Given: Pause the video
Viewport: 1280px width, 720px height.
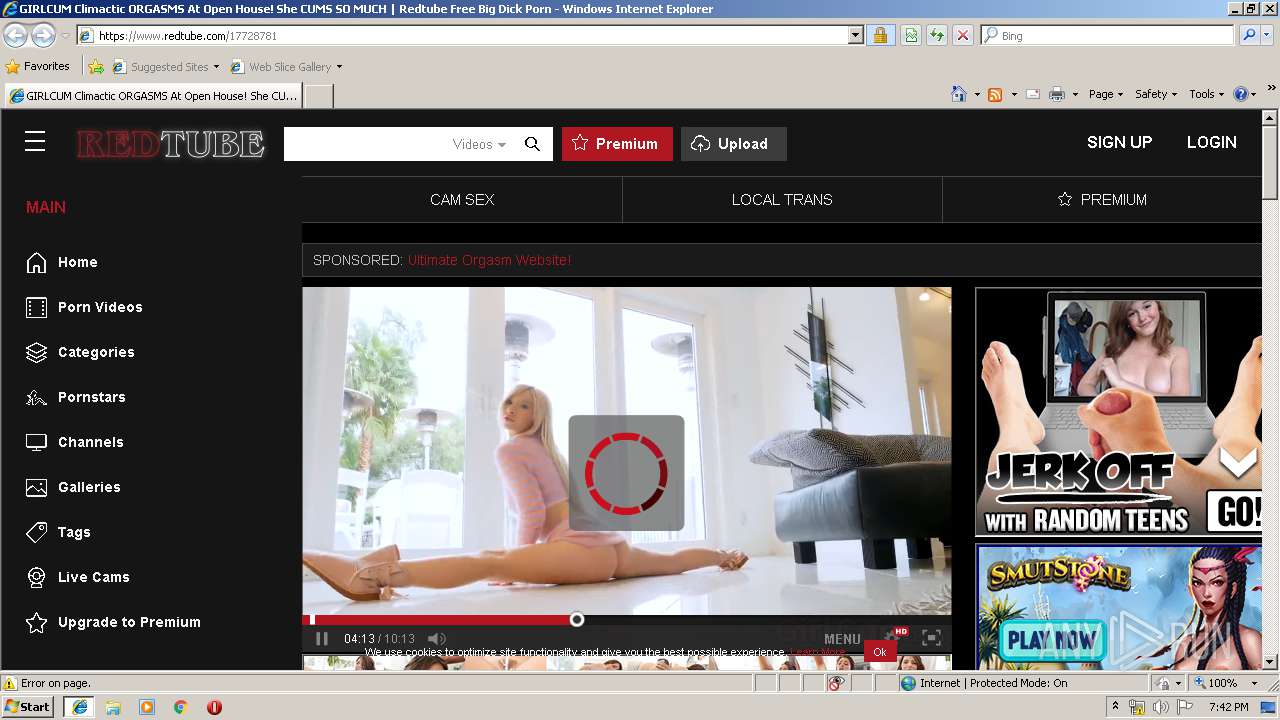Looking at the screenshot, I should pyautogui.click(x=322, y=638).
